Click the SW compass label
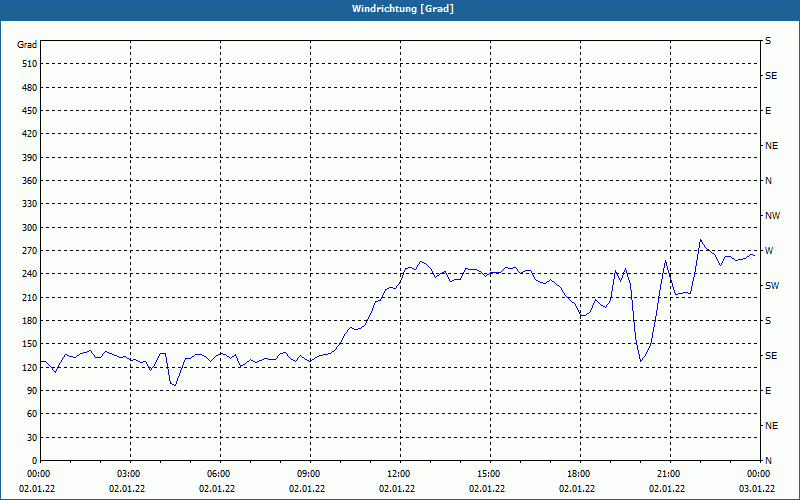800x500 pixels. point(772,286)
